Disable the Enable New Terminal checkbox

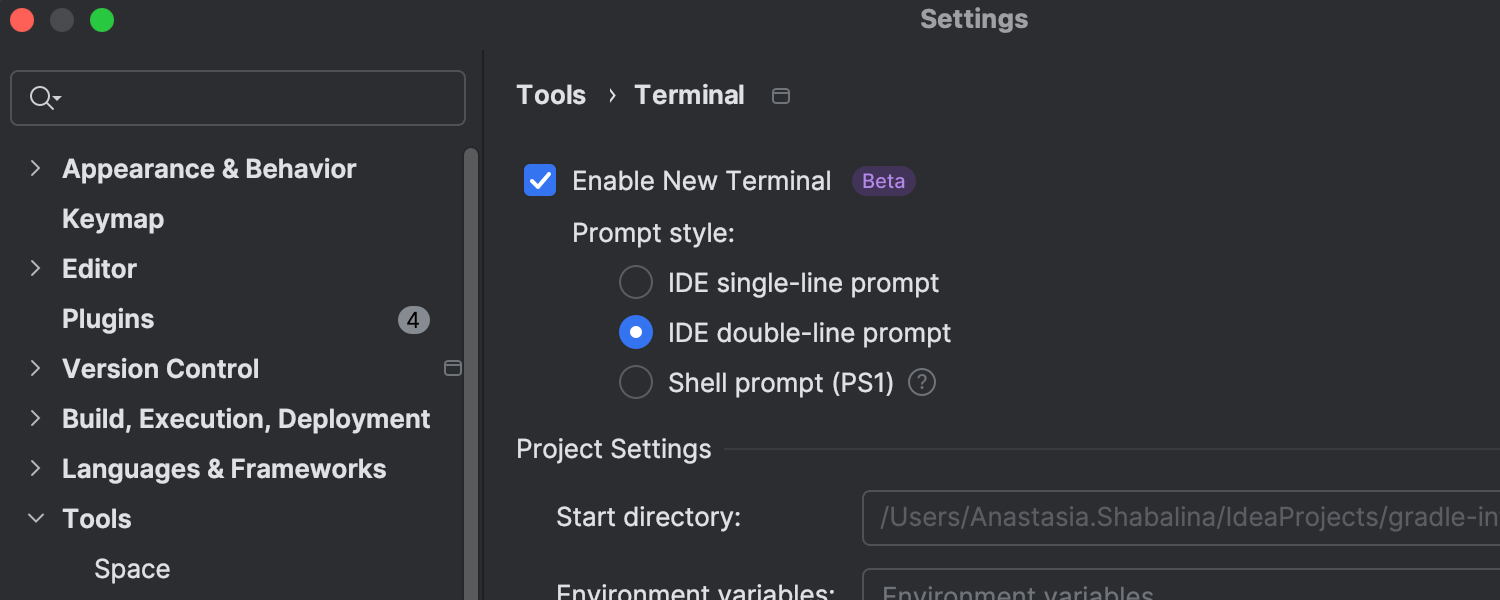540,181
